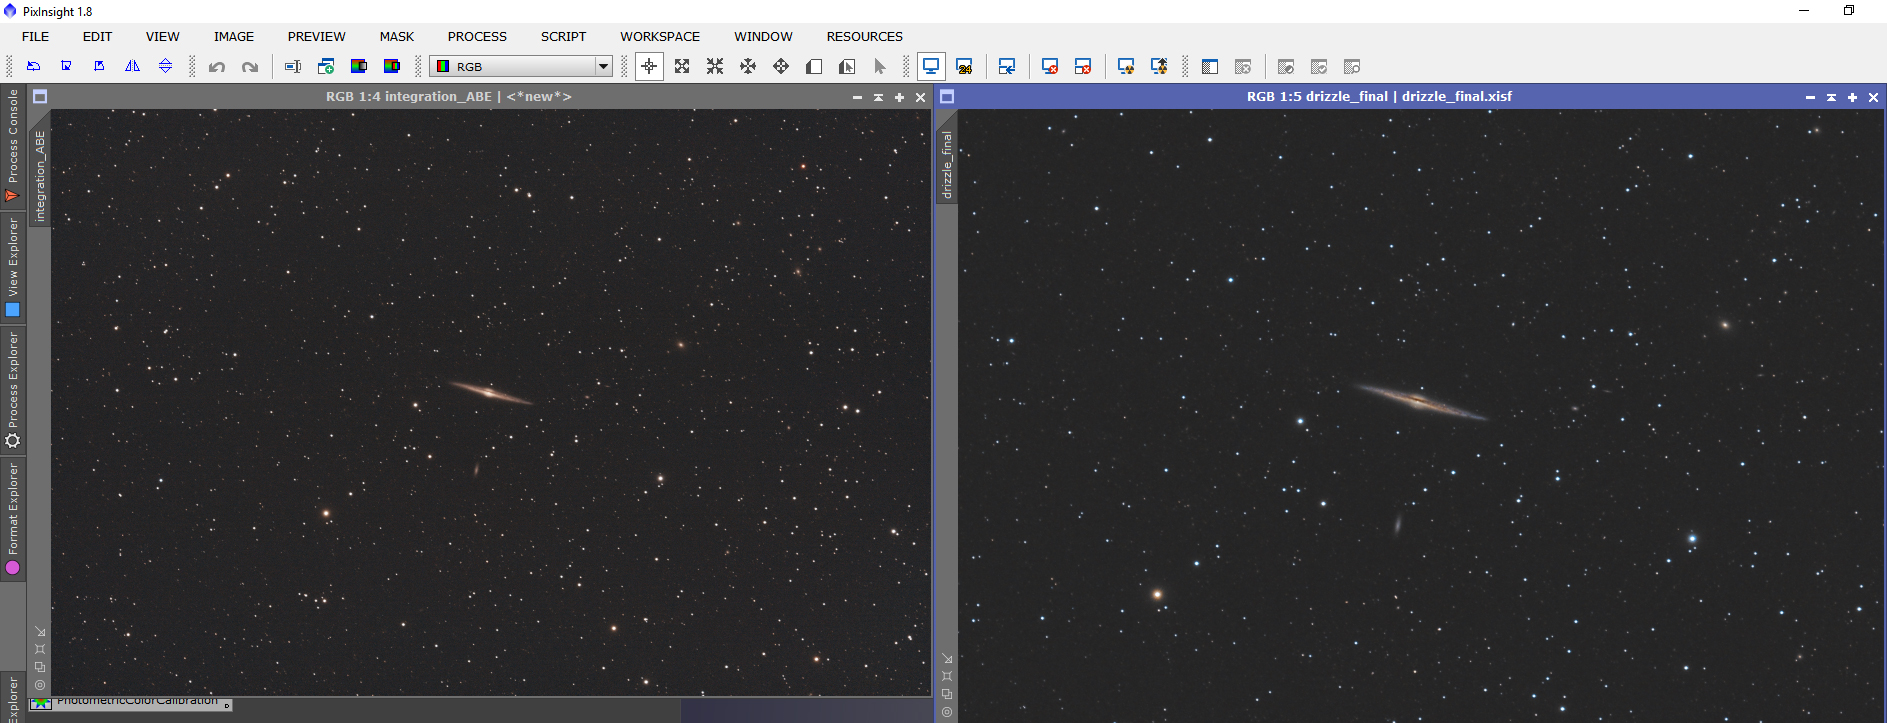1887x723 pixels.
Task: Open the Format Explorer side tab
Action: (13, 518)
